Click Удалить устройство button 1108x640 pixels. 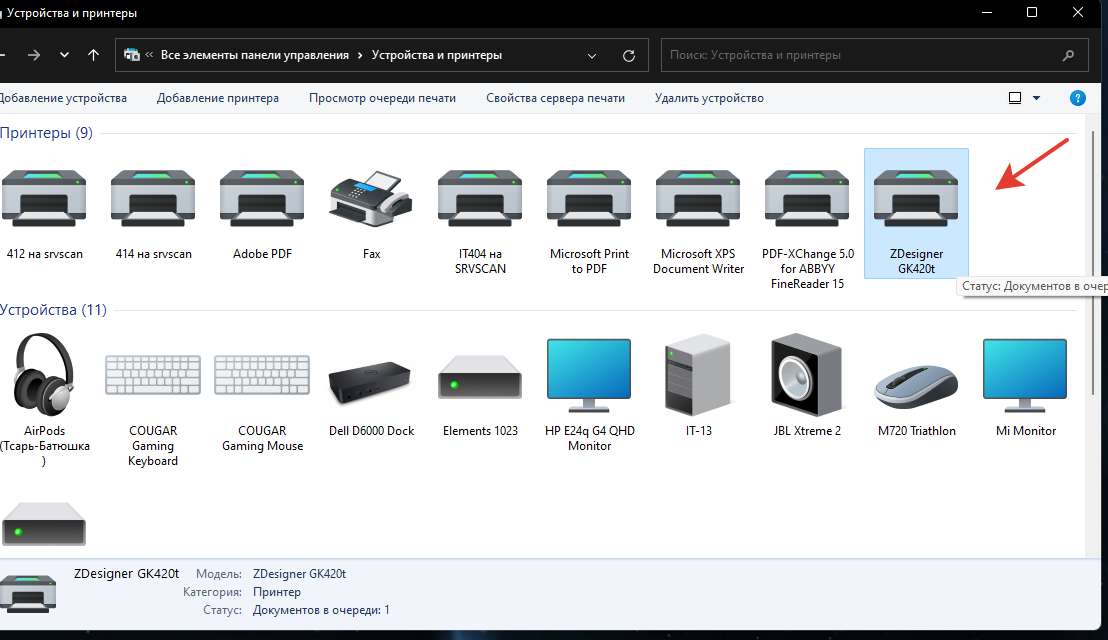pyautogui.click(x=709, y=98)
